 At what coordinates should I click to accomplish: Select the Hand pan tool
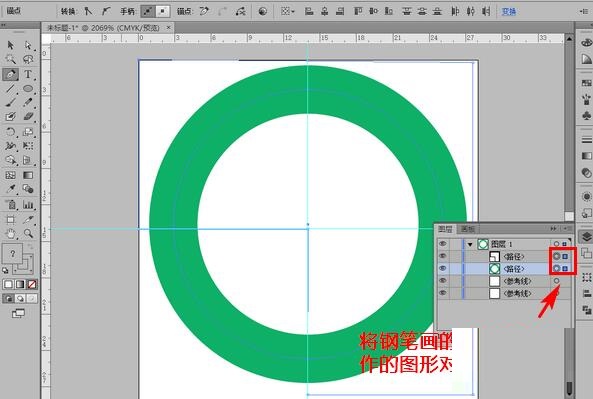click(x=11, y=234)
